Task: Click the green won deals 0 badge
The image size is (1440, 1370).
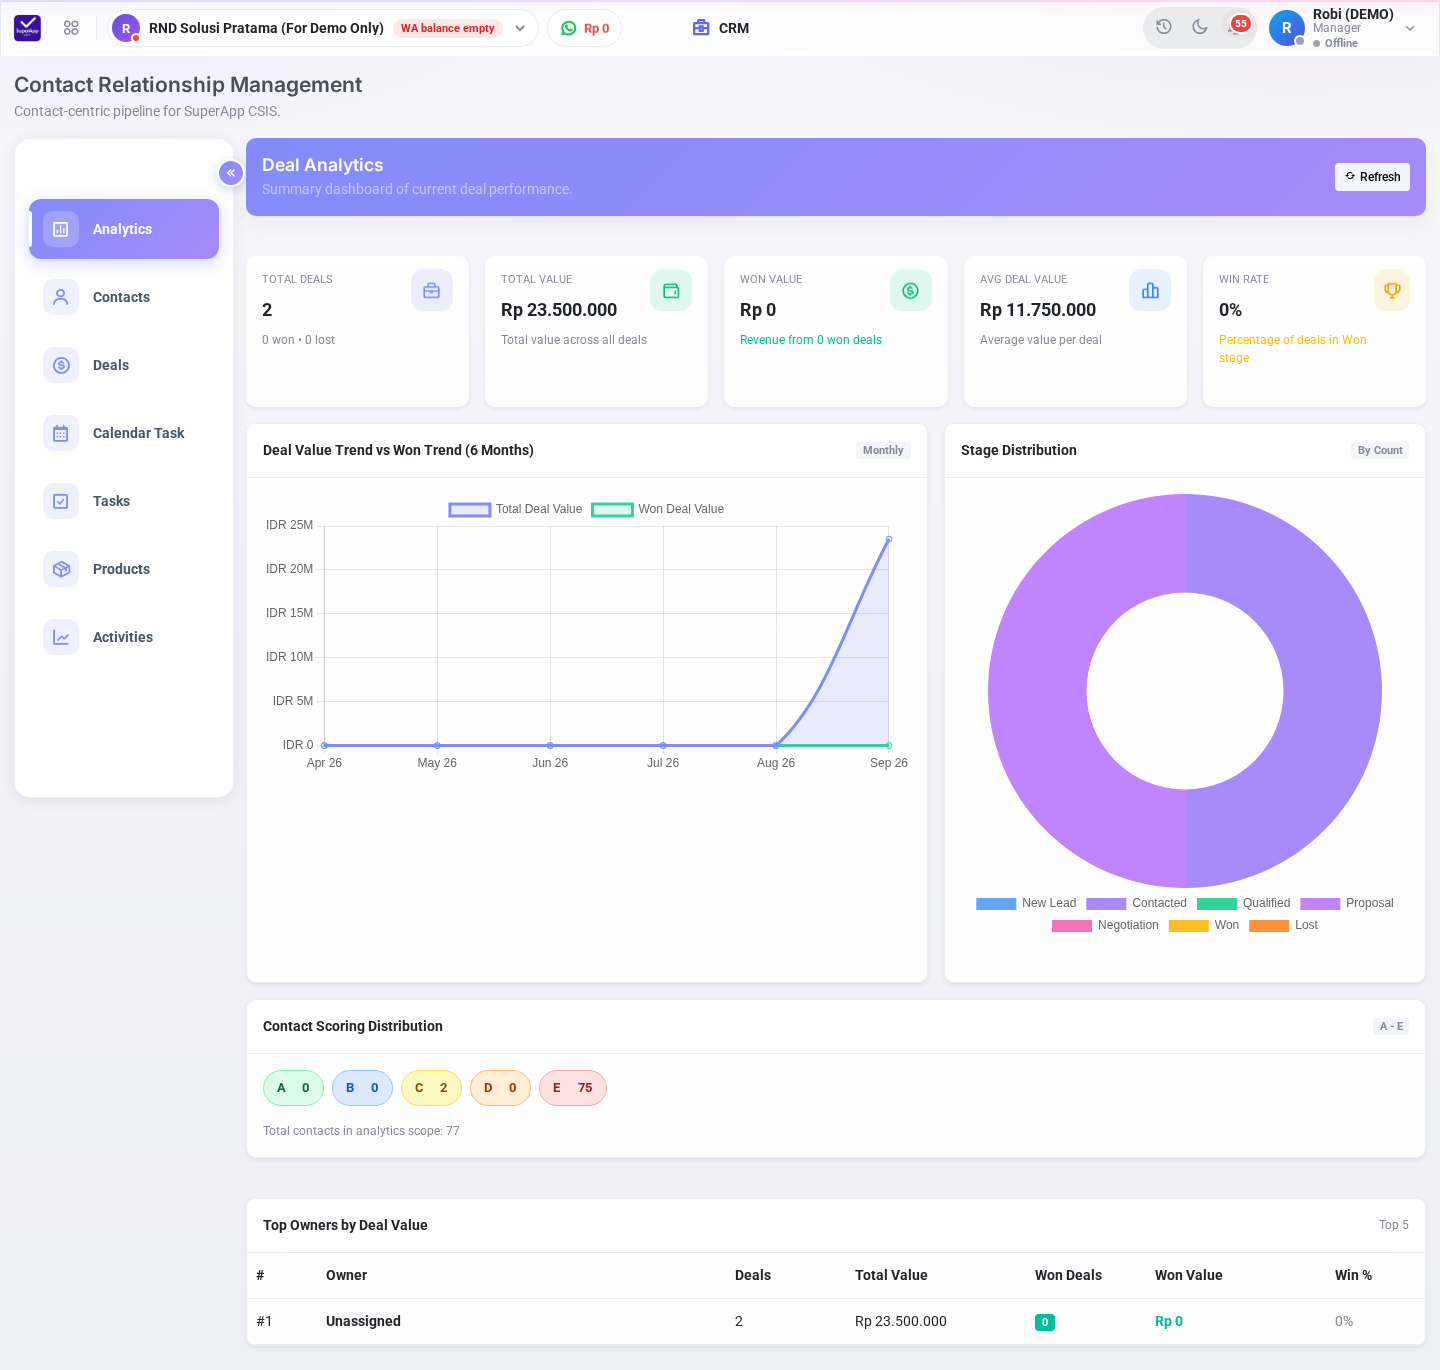Action: (x=1045, y=1322)
